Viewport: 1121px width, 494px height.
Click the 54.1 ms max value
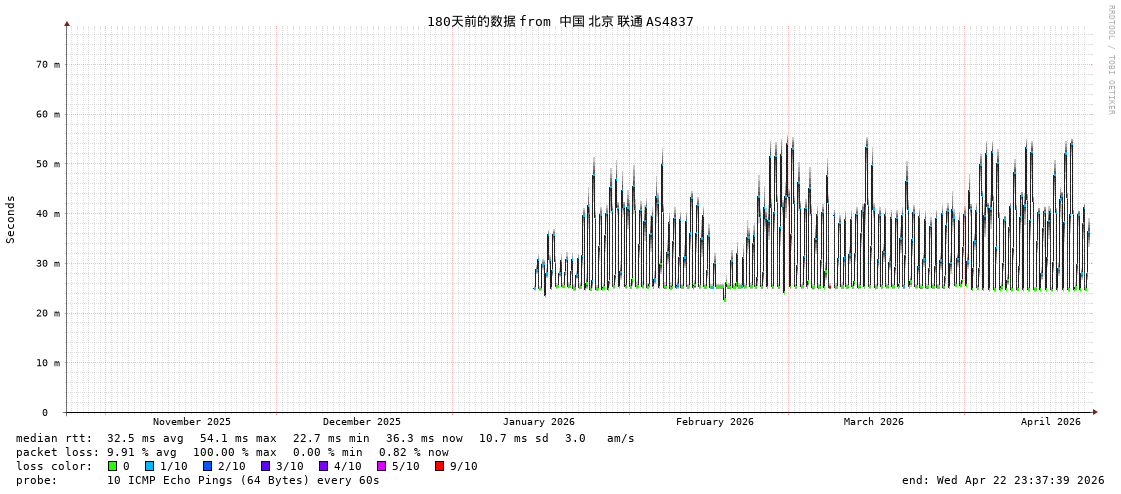[x=238, y=438]
